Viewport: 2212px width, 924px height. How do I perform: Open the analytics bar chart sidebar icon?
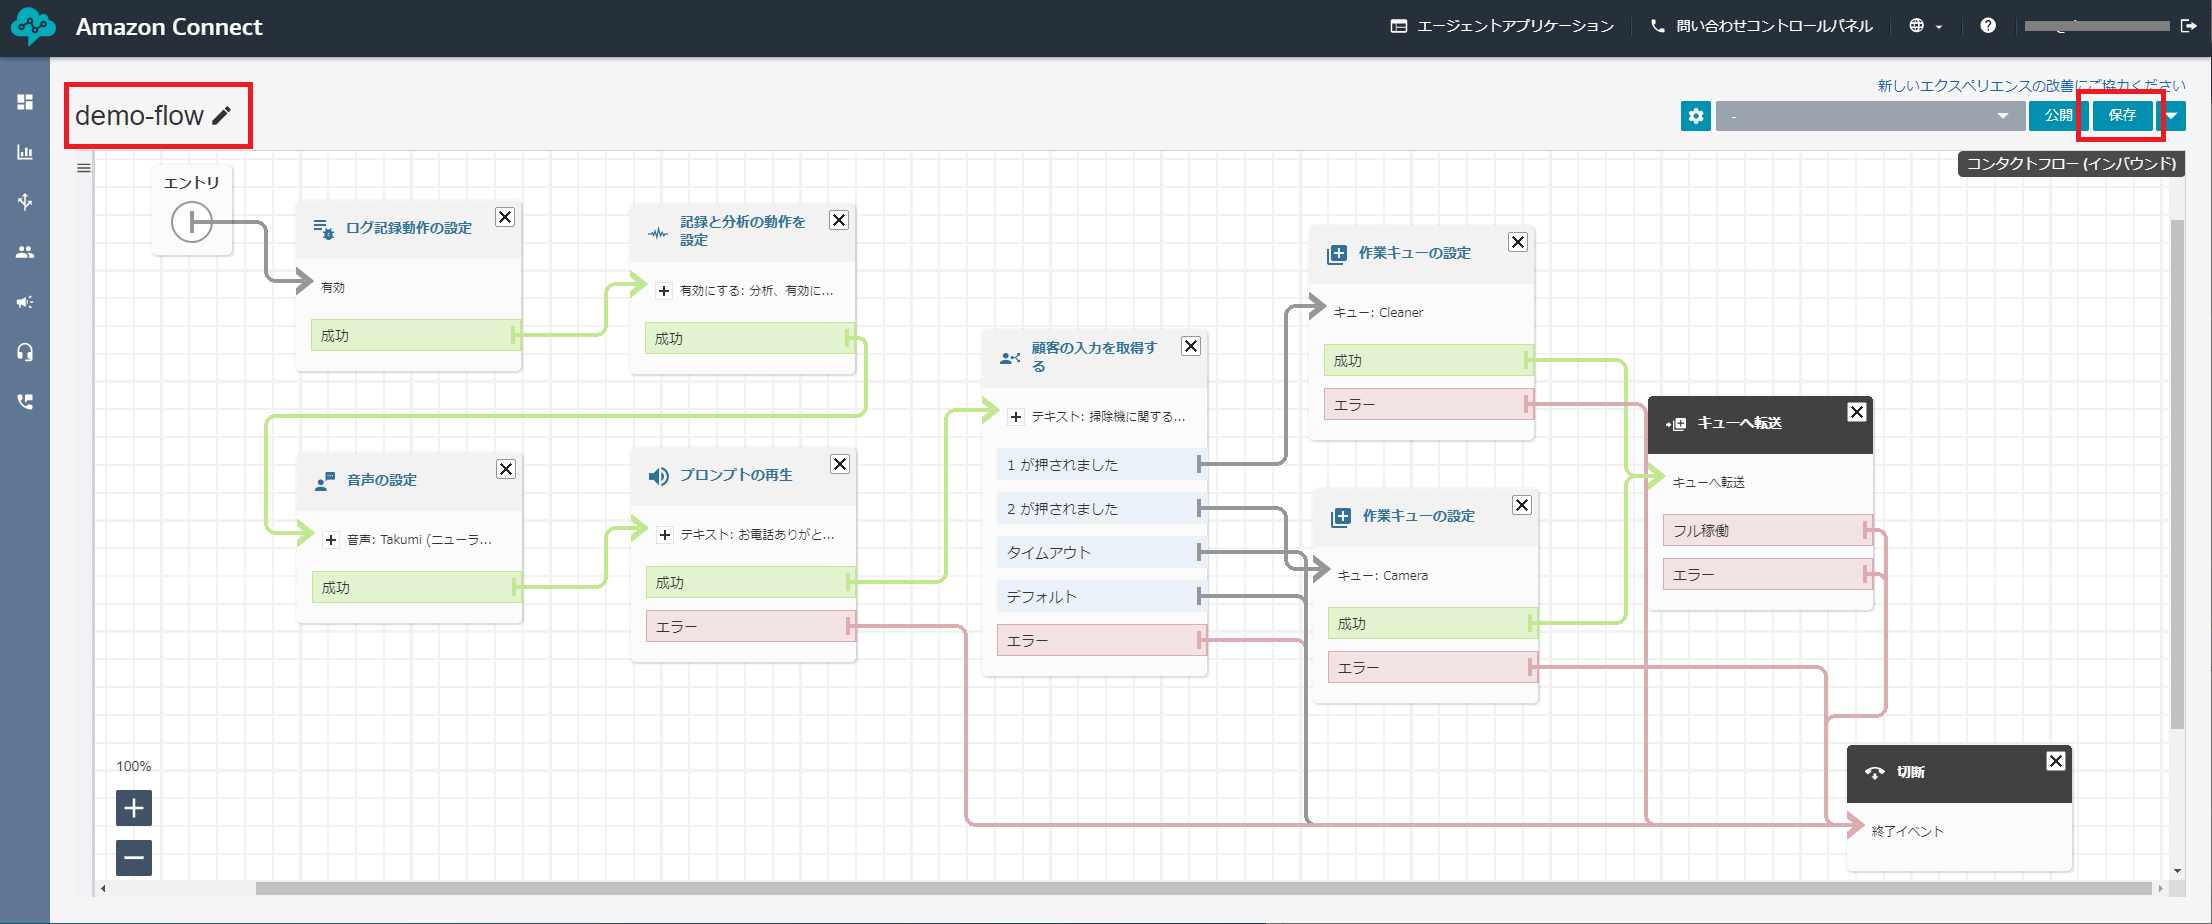(x=25, y=152)
